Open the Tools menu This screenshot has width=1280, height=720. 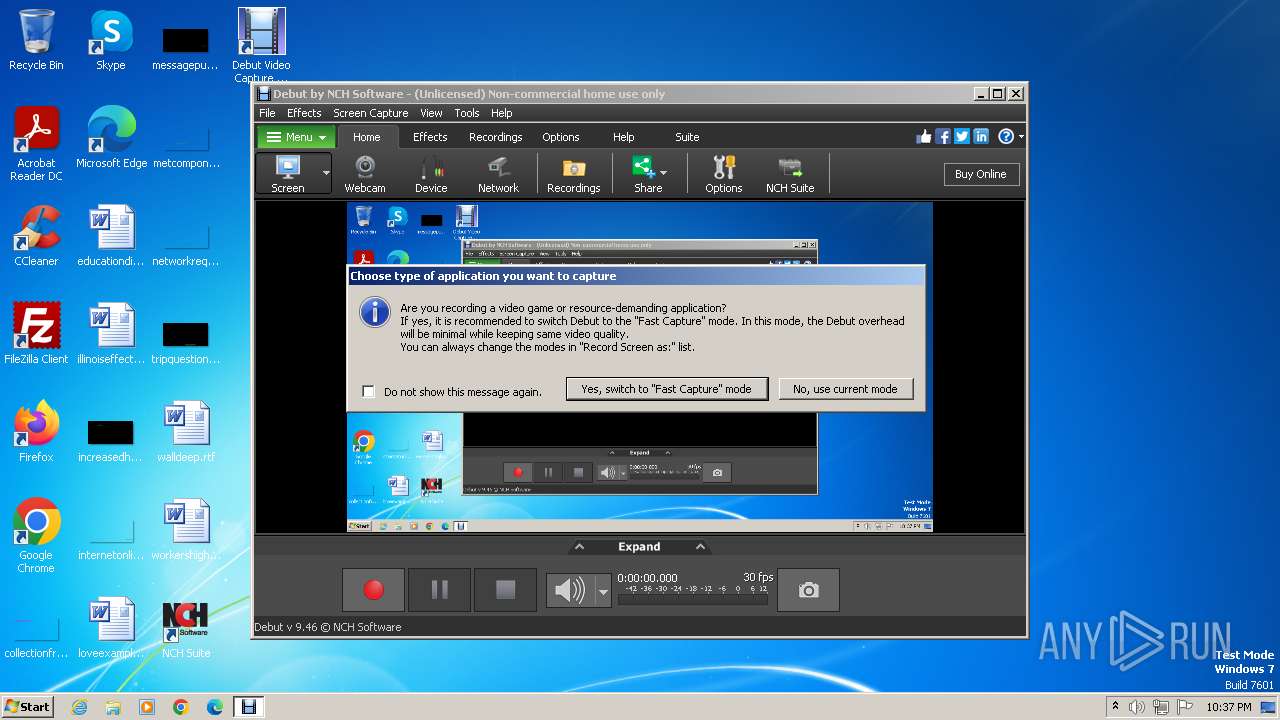pyautogui.click(x=467, y=113)
